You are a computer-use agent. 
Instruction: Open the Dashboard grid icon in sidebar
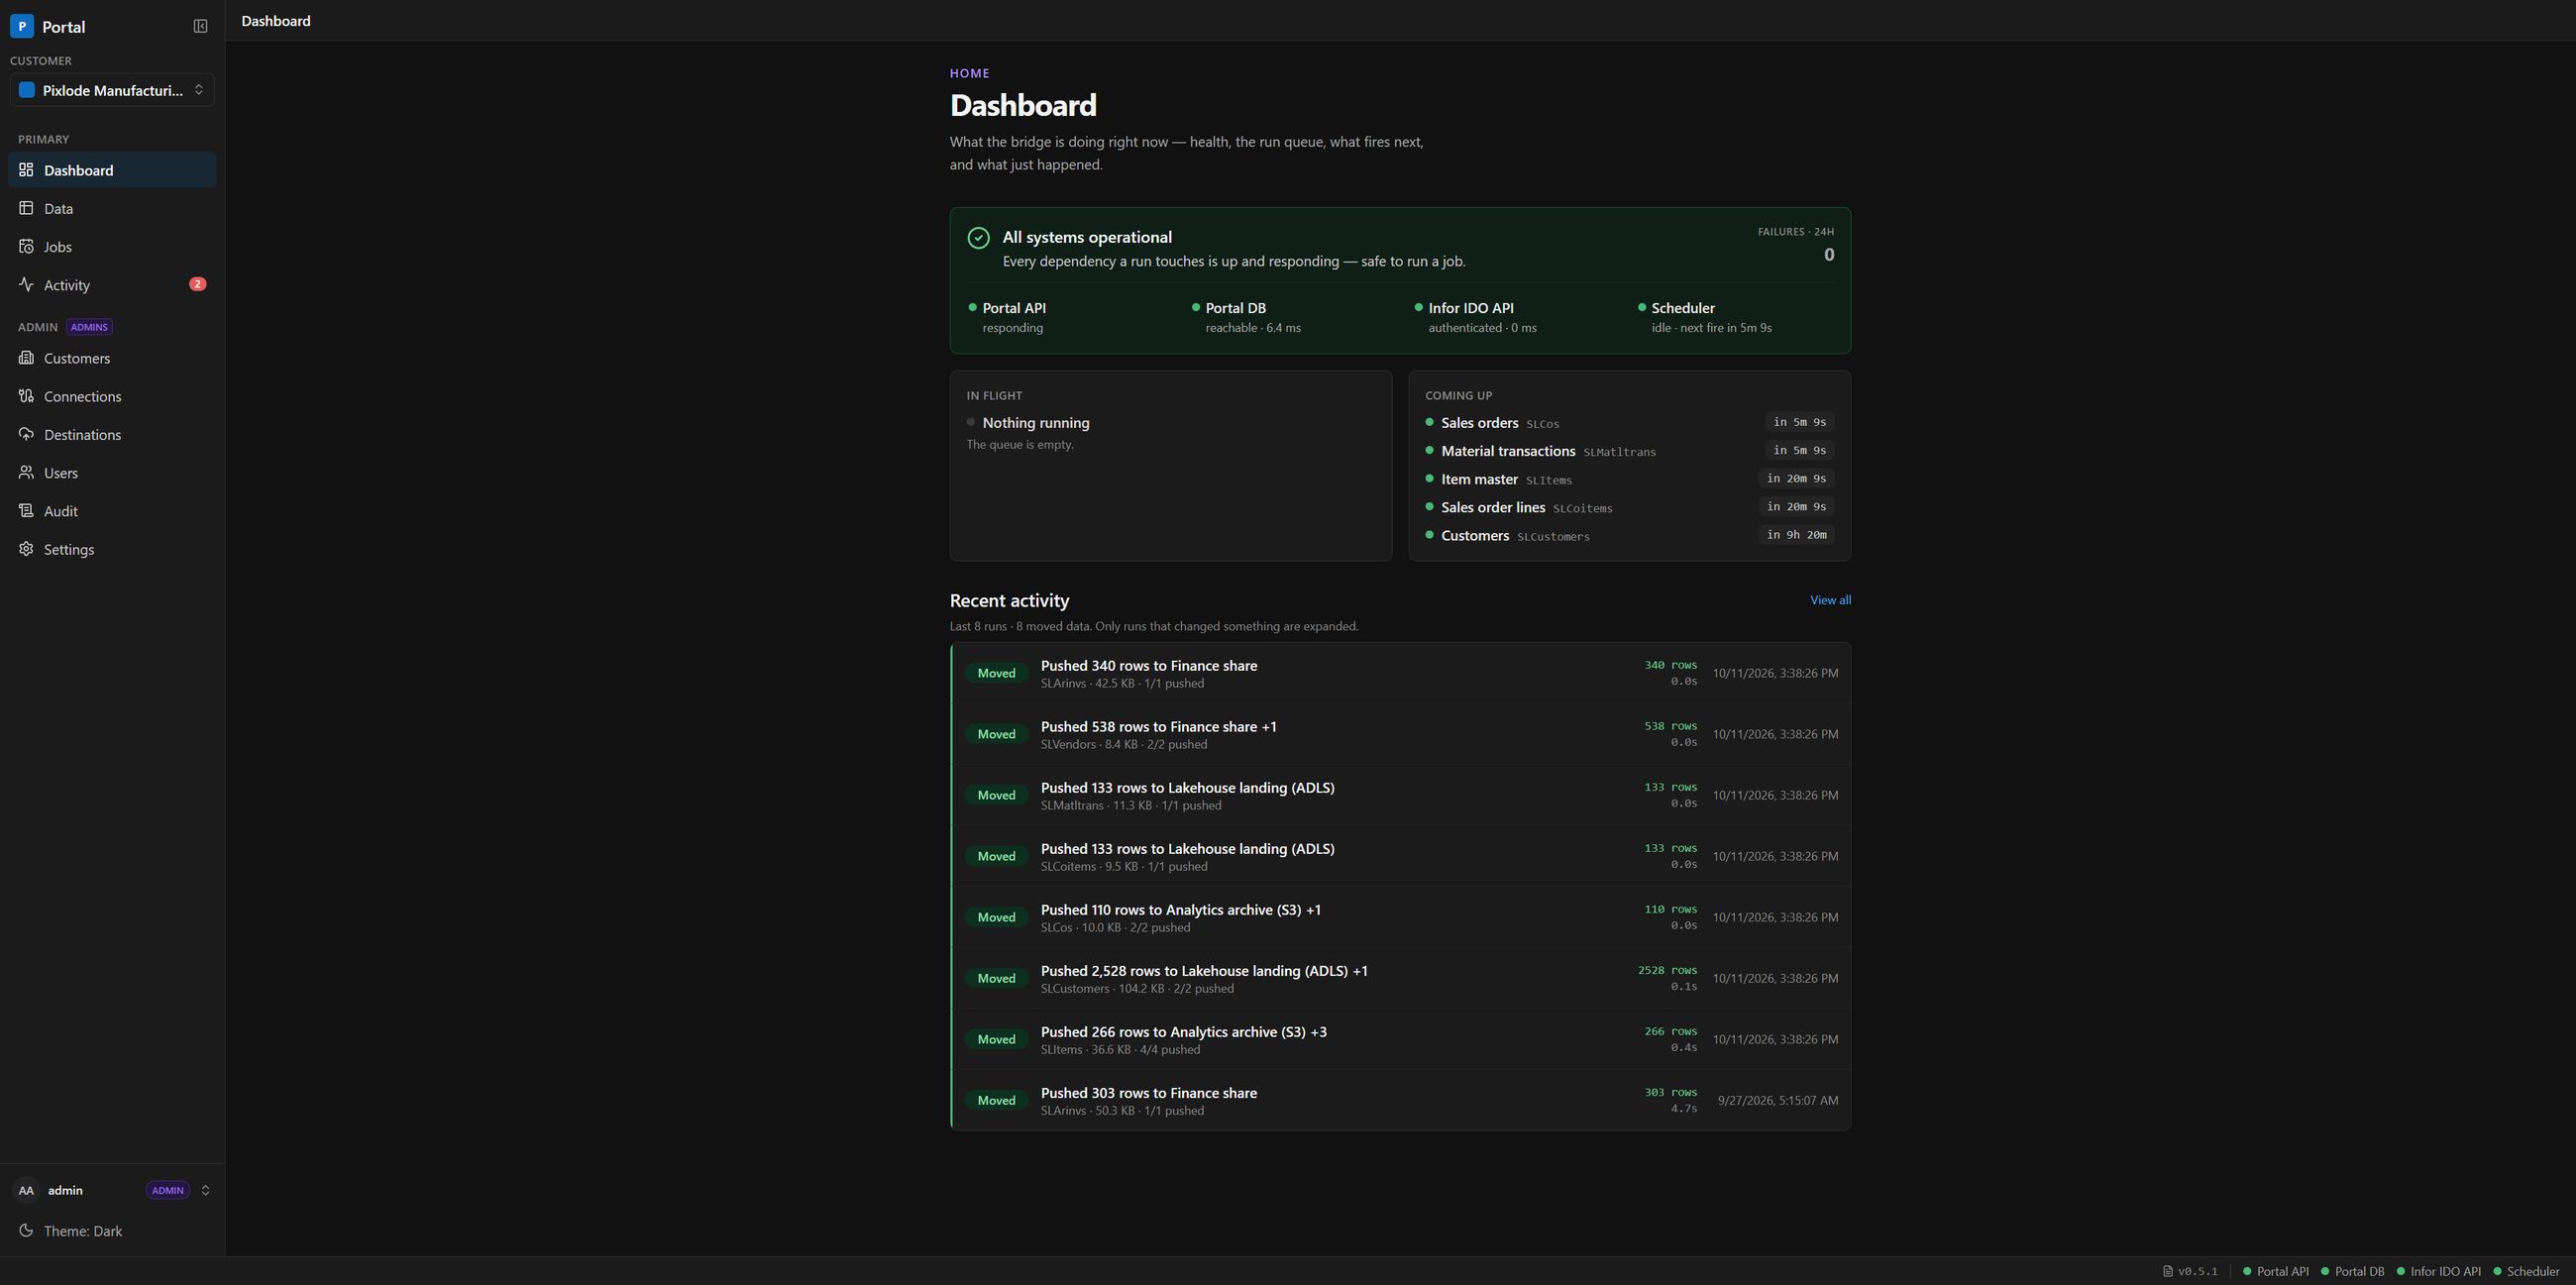(x=27, y=170)
